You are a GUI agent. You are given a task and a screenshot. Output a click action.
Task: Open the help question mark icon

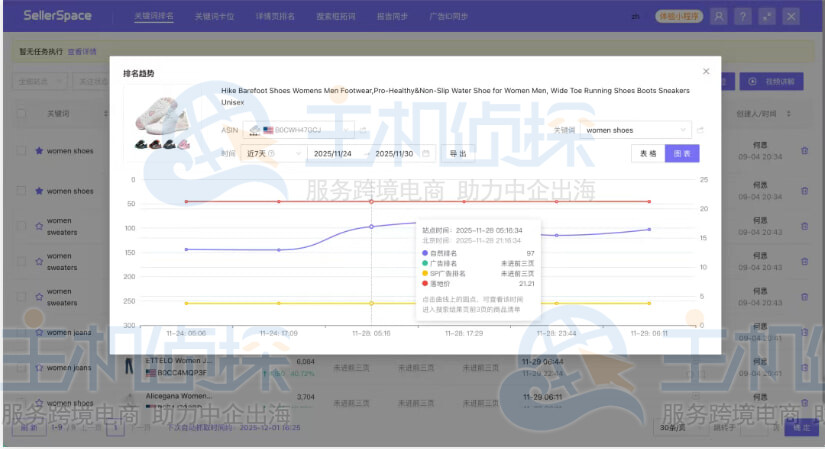click(743, 16)
